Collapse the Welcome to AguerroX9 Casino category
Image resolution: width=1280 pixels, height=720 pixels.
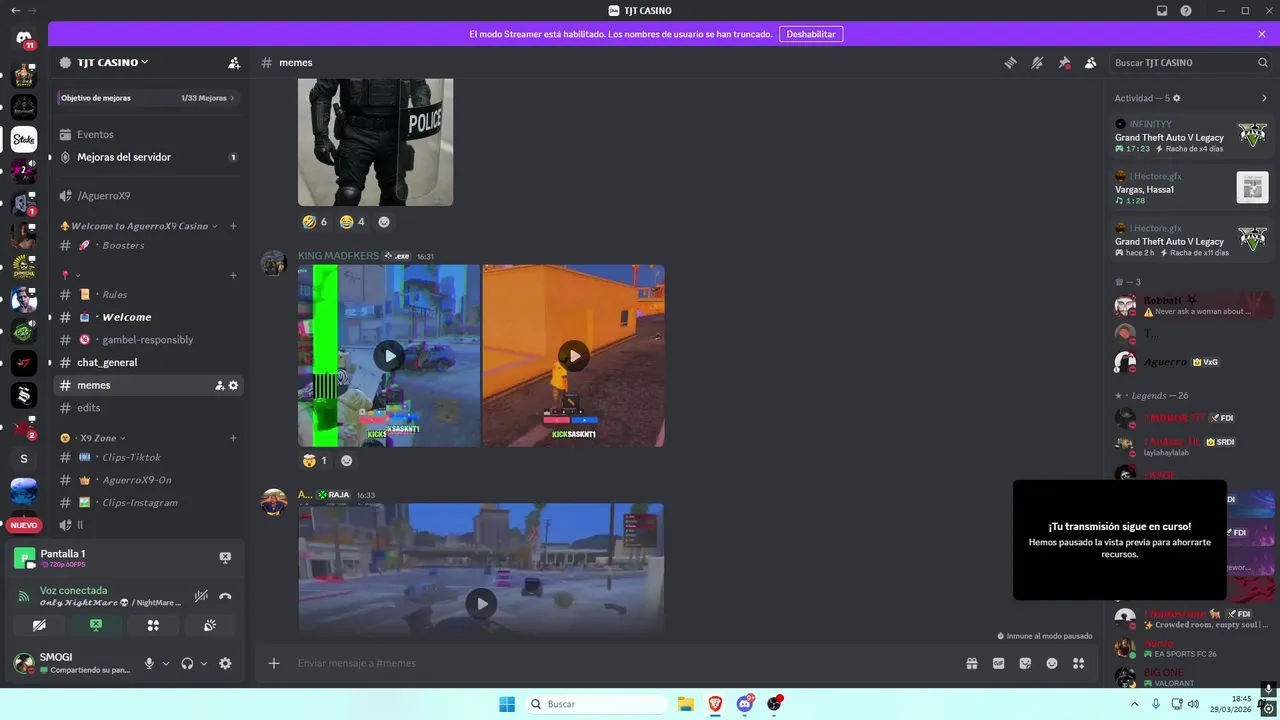pyautogui.click(x=139, y=226)
